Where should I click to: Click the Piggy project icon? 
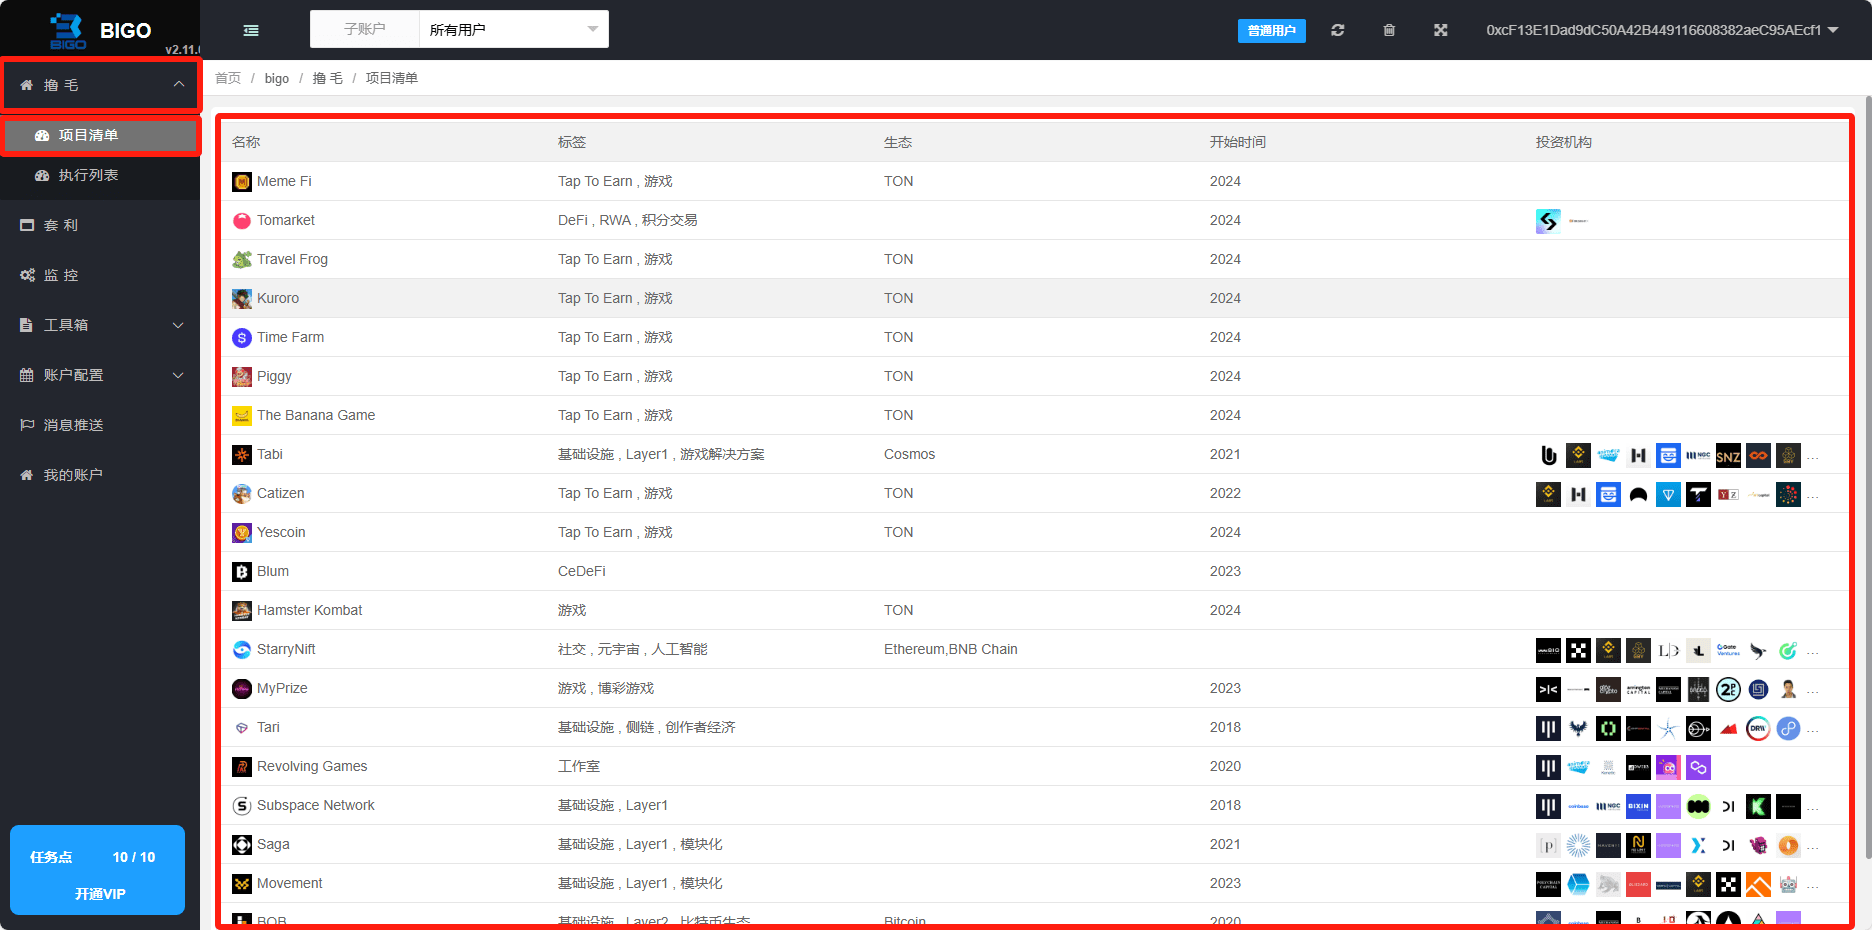point(242,377)
